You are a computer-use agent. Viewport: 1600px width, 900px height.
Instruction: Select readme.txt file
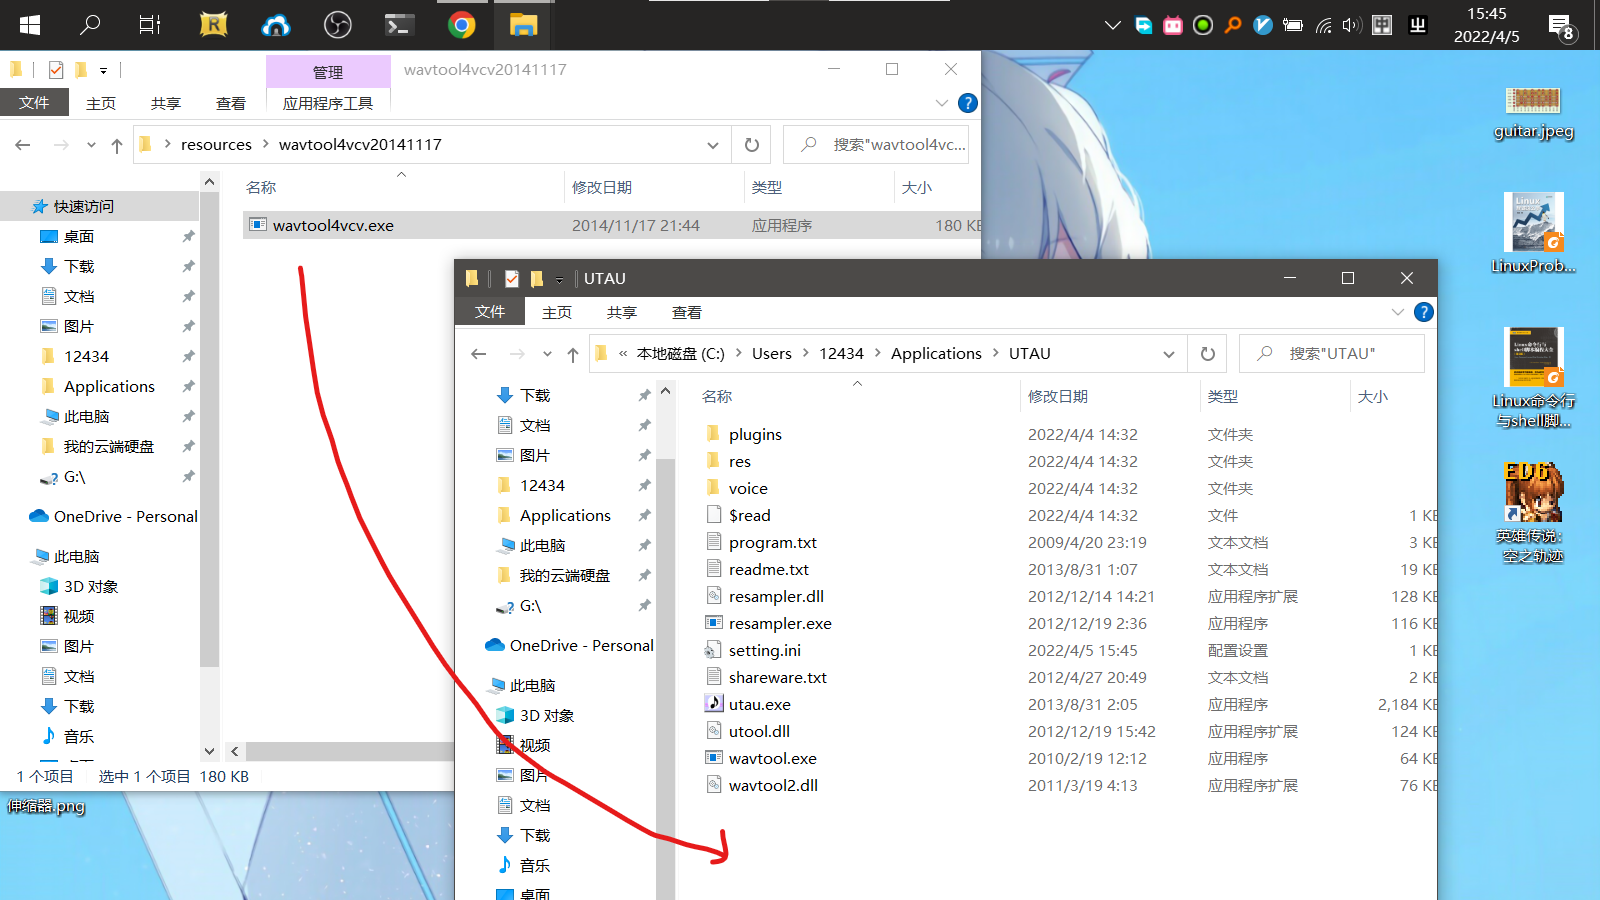[x=768, y=569]
